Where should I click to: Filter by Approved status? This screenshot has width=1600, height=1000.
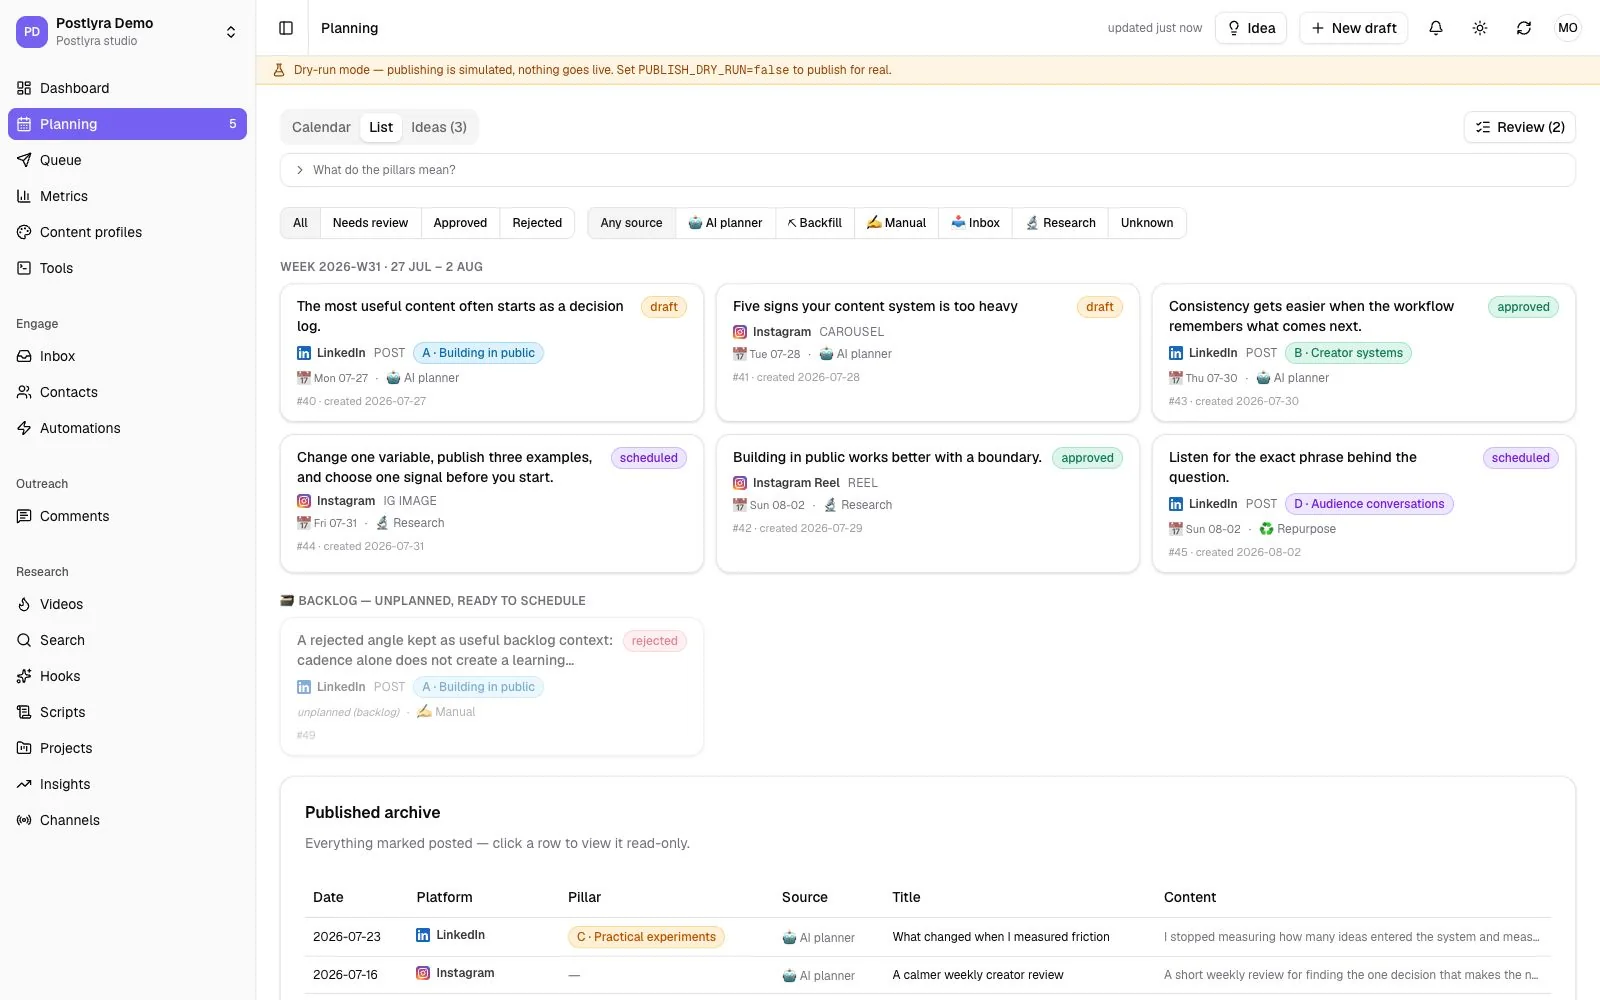coord(460,223)
